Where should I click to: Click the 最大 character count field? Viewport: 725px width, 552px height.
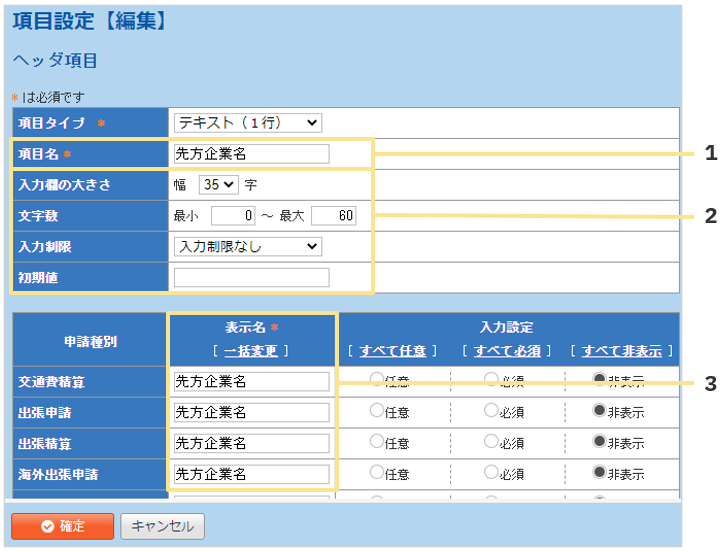pyautogui.click(x=333, y=216)
